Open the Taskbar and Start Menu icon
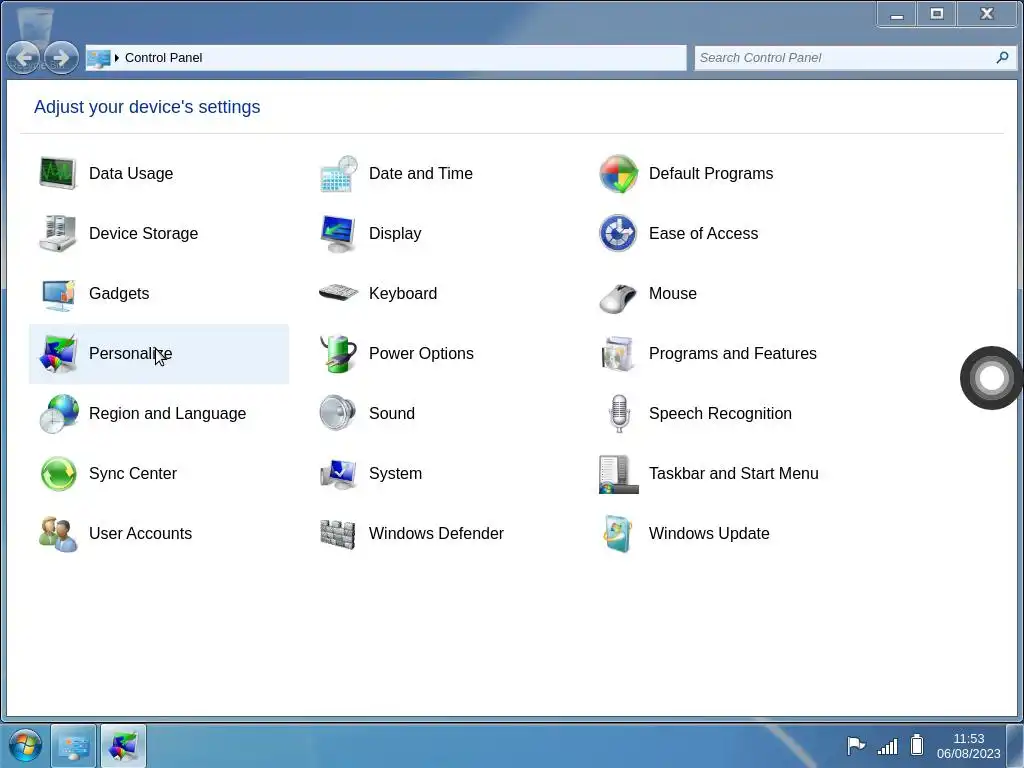Image resolution: width=1024 pixels, height=768 pixels. 618,474
